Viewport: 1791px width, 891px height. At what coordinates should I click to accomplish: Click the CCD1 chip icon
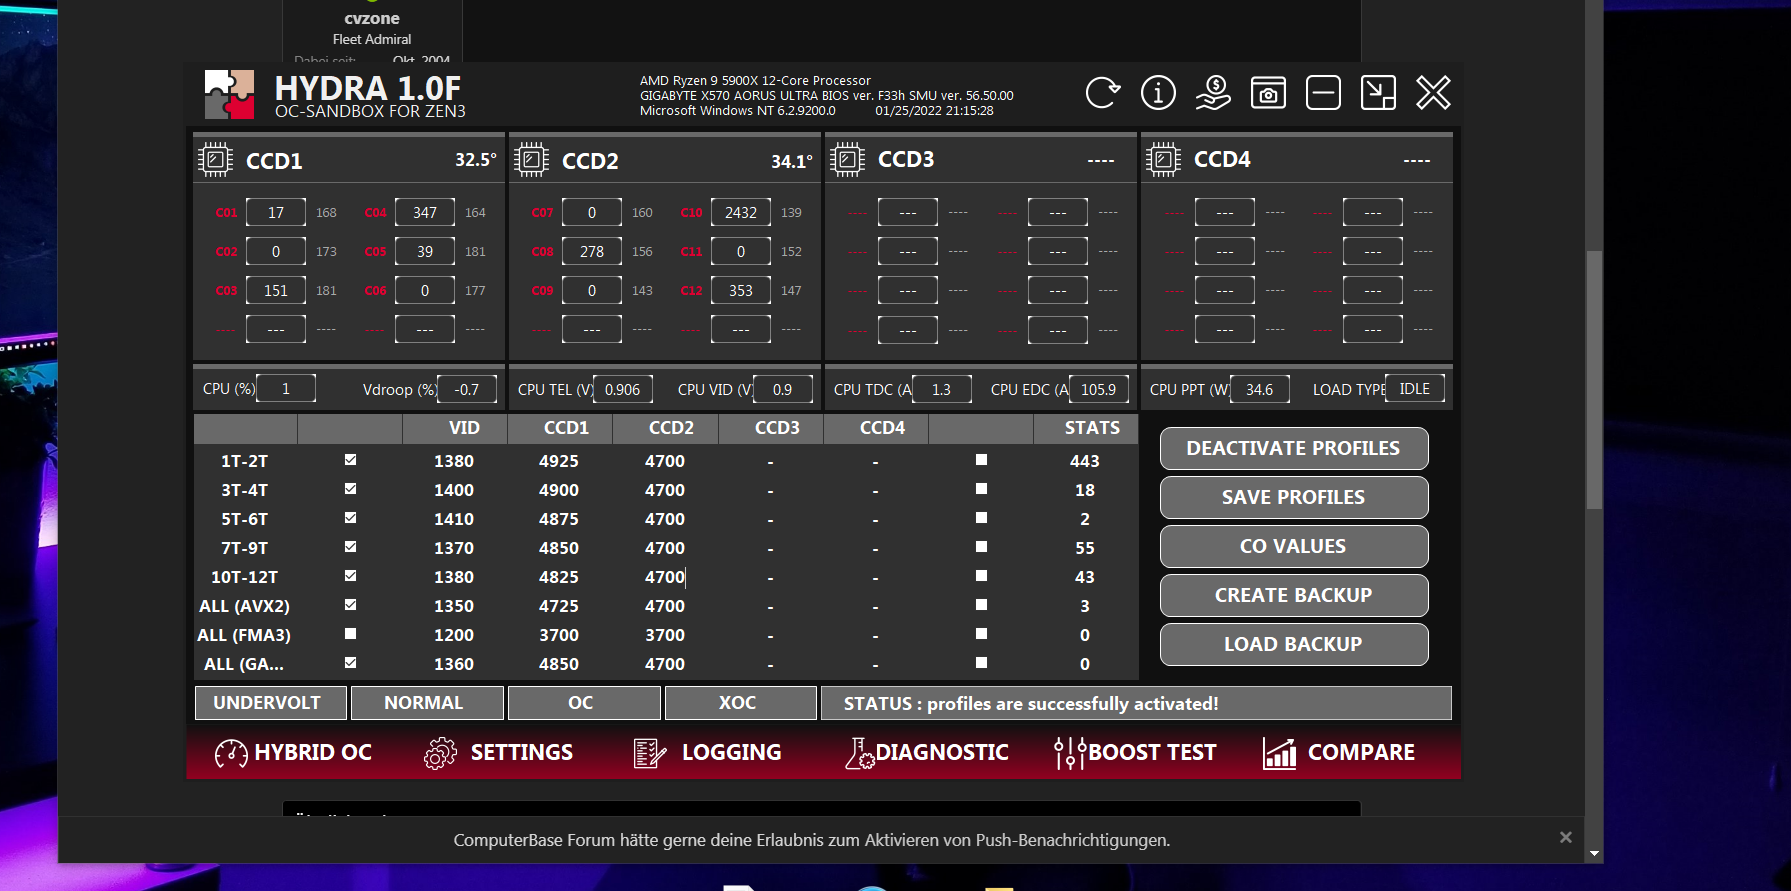215,160
